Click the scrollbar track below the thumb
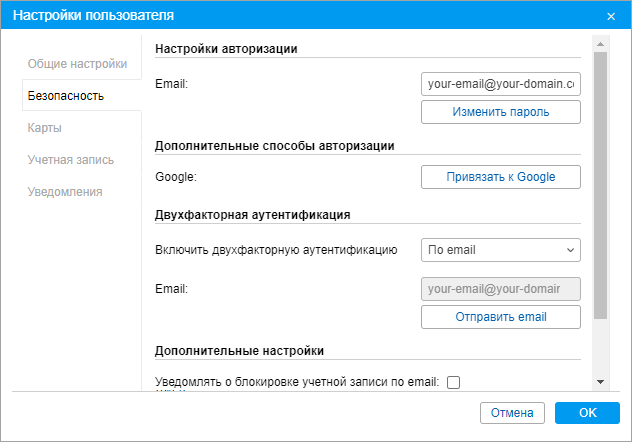 600,348
